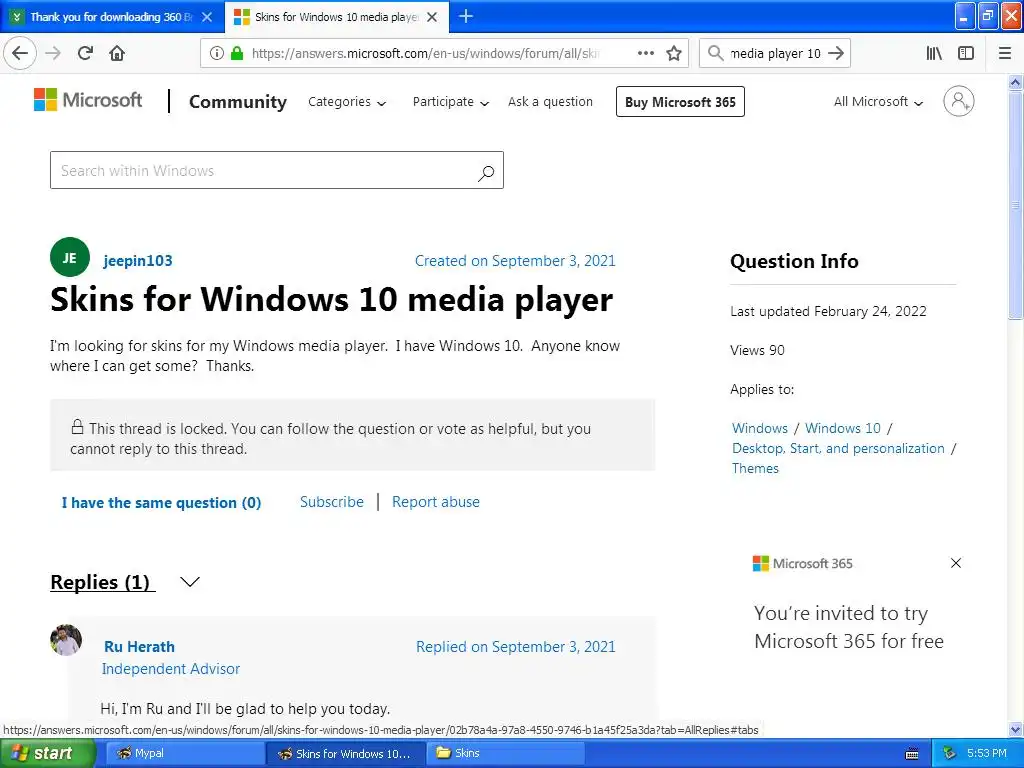Focus the Search within Windows field

pyautogui.click(x=277, y=170)
